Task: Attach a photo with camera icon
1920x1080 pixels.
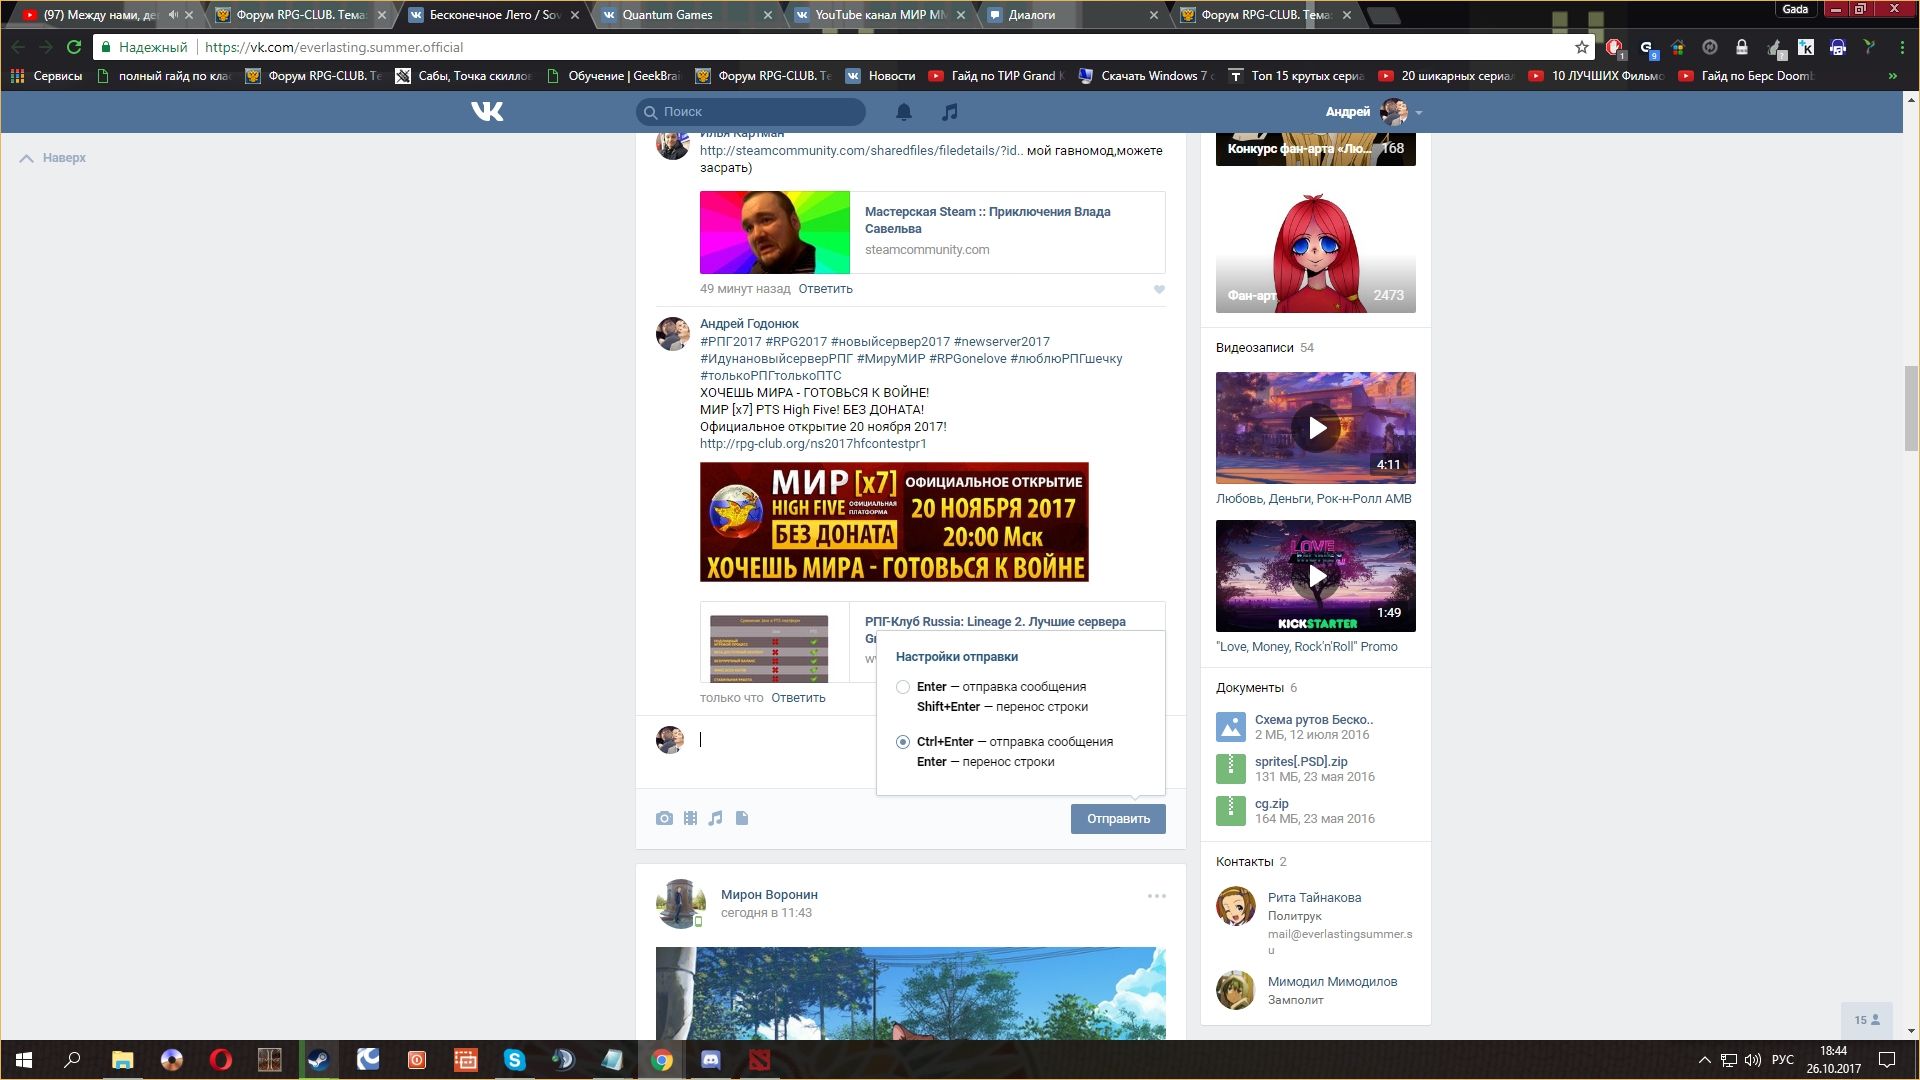Action: 664,818
